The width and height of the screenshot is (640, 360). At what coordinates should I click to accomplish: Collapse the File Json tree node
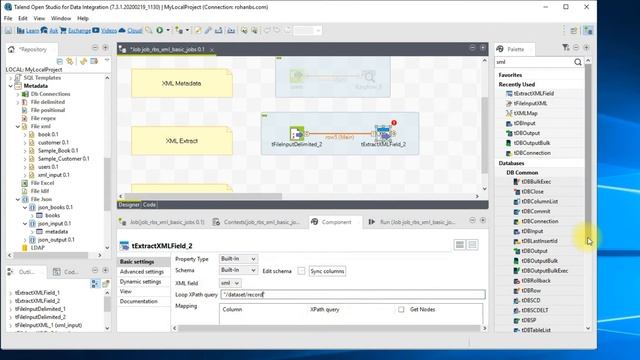coord(18,199)
